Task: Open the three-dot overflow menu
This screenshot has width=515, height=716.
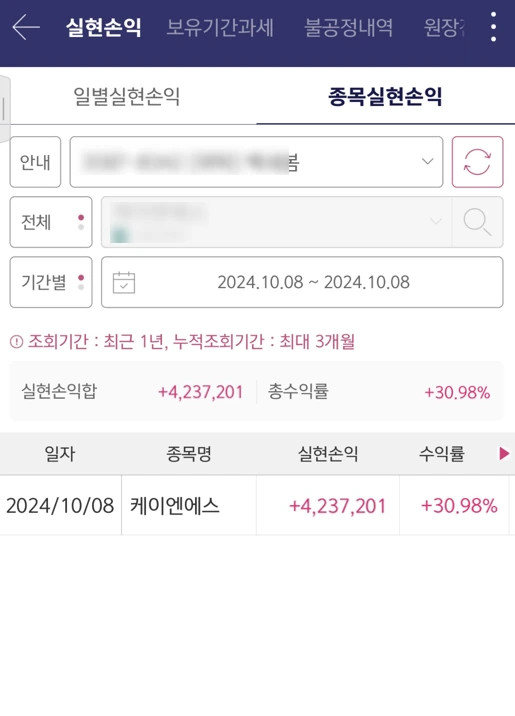Action: [x=493, y=27]
